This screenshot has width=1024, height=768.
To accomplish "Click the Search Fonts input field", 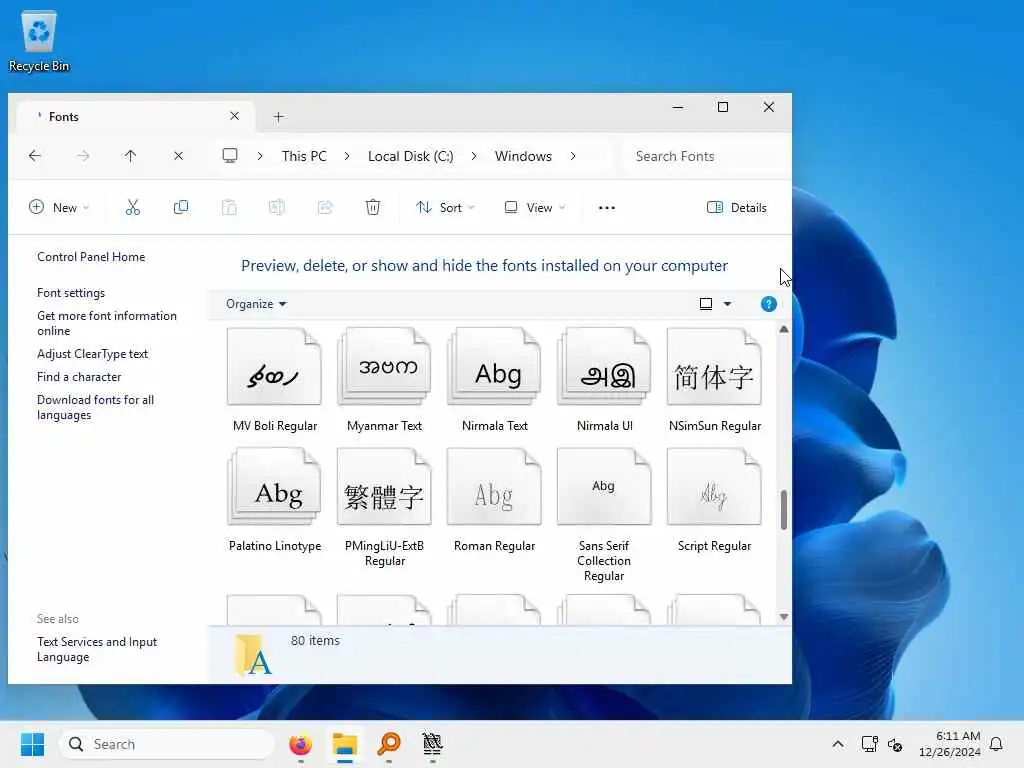I will [x=705, y=156].
